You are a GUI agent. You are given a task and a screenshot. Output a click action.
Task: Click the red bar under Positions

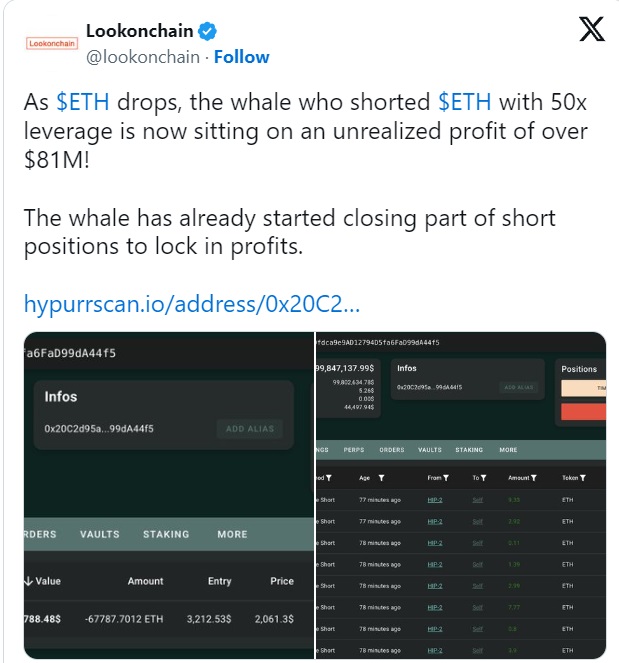pyautogui.click(x=583, y=411)
